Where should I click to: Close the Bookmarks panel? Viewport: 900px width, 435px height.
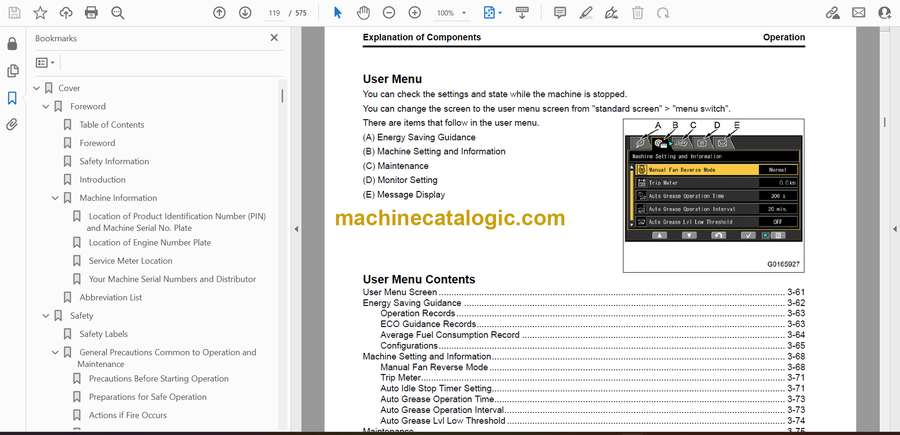(274, 38)
